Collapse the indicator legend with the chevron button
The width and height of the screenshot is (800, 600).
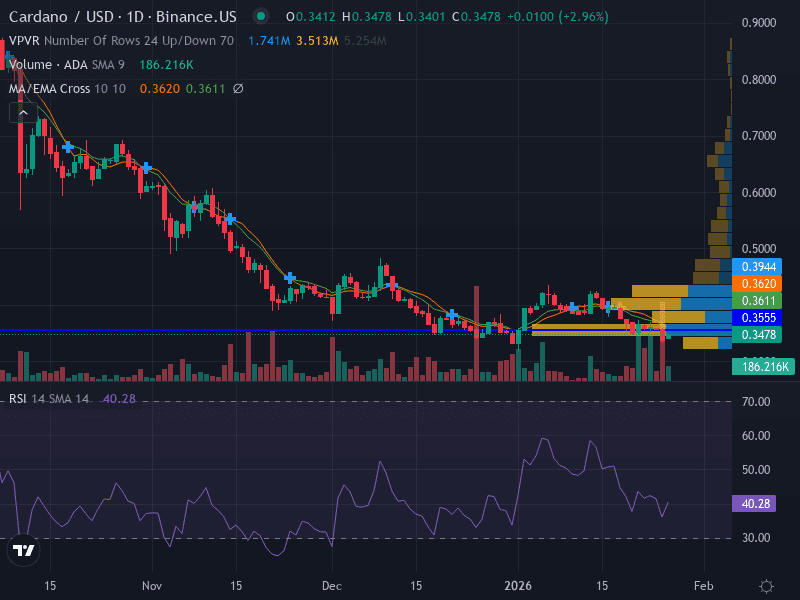coord(23,113)
